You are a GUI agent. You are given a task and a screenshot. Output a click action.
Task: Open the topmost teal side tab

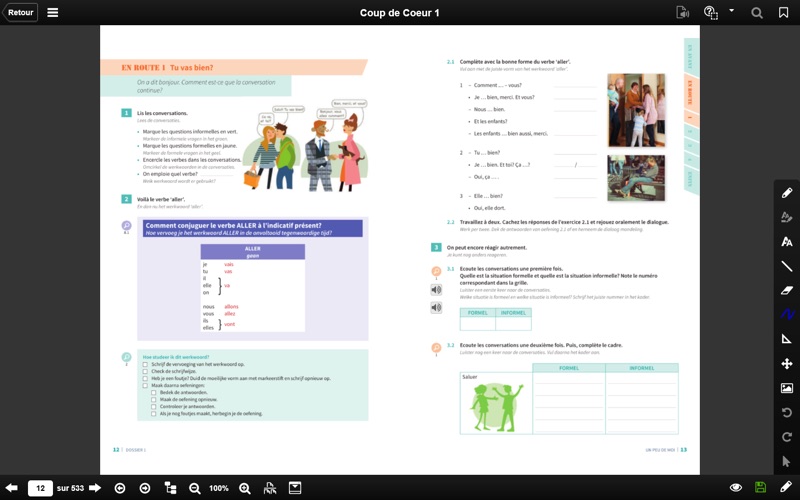(x=691, y=56)
